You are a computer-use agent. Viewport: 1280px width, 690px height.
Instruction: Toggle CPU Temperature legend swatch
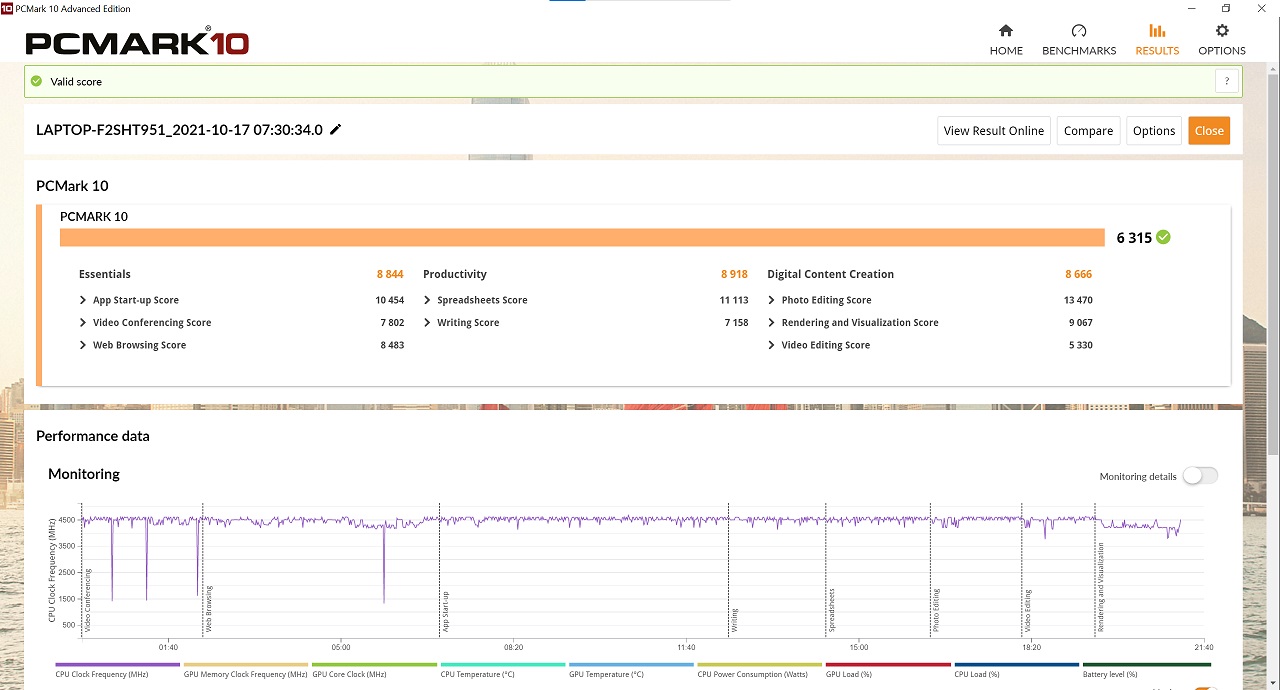click(x=503, y=665)
